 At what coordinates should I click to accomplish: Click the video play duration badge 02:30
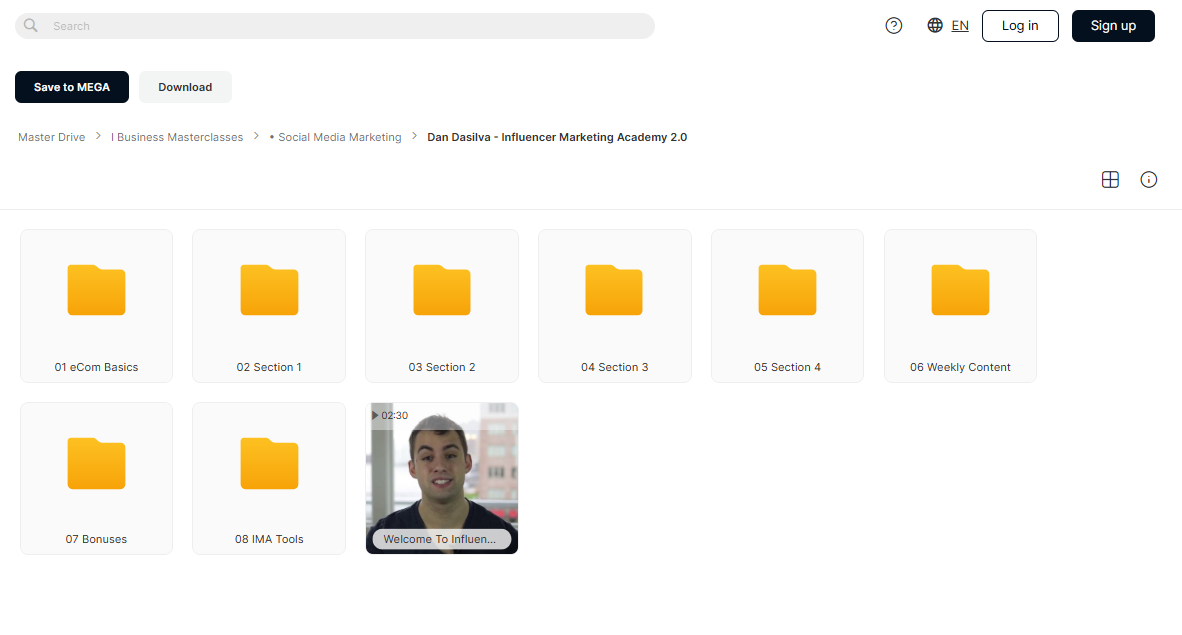[x=390, y=416]
